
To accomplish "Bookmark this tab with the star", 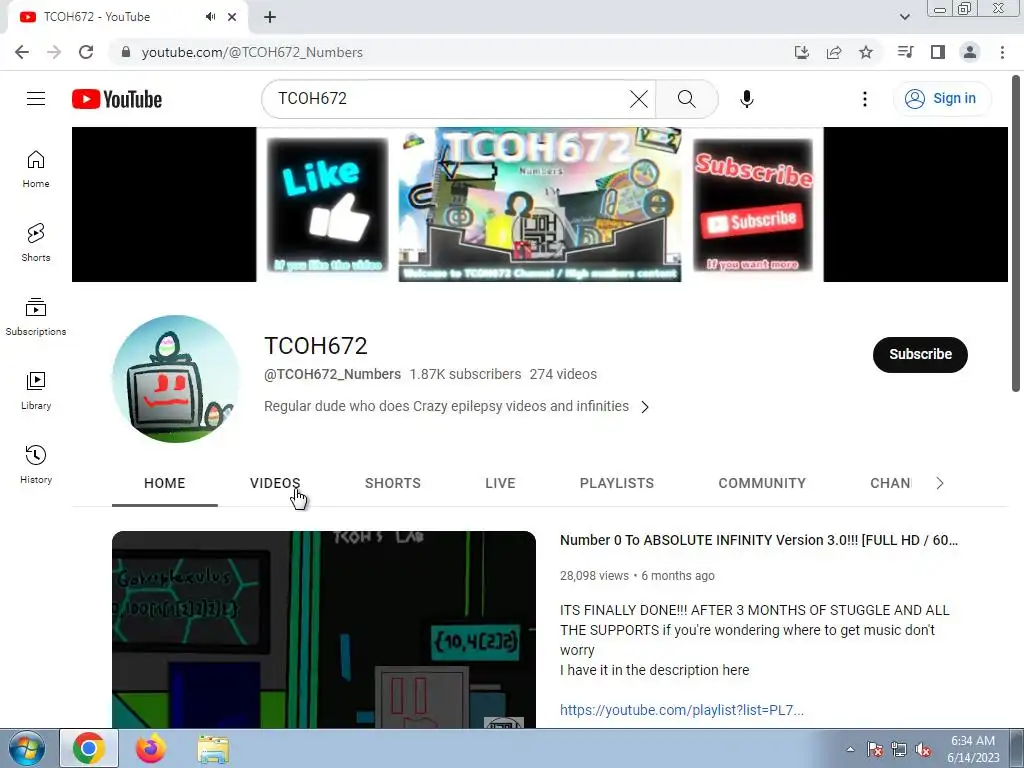I will (866, 52).
